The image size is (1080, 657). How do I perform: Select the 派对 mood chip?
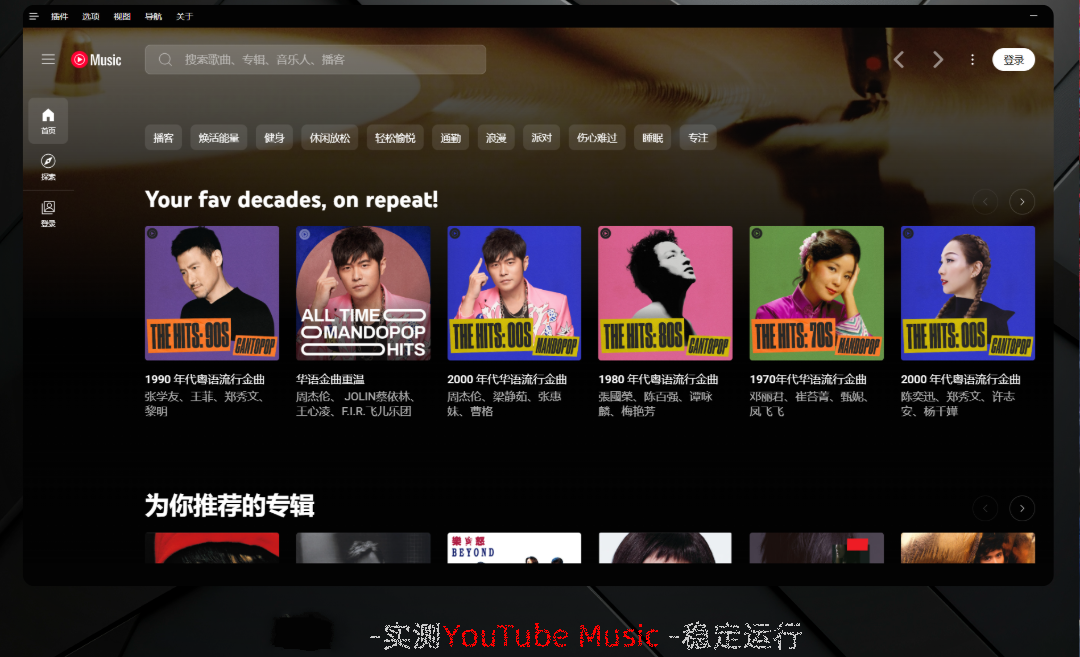[x=541, y=138]
